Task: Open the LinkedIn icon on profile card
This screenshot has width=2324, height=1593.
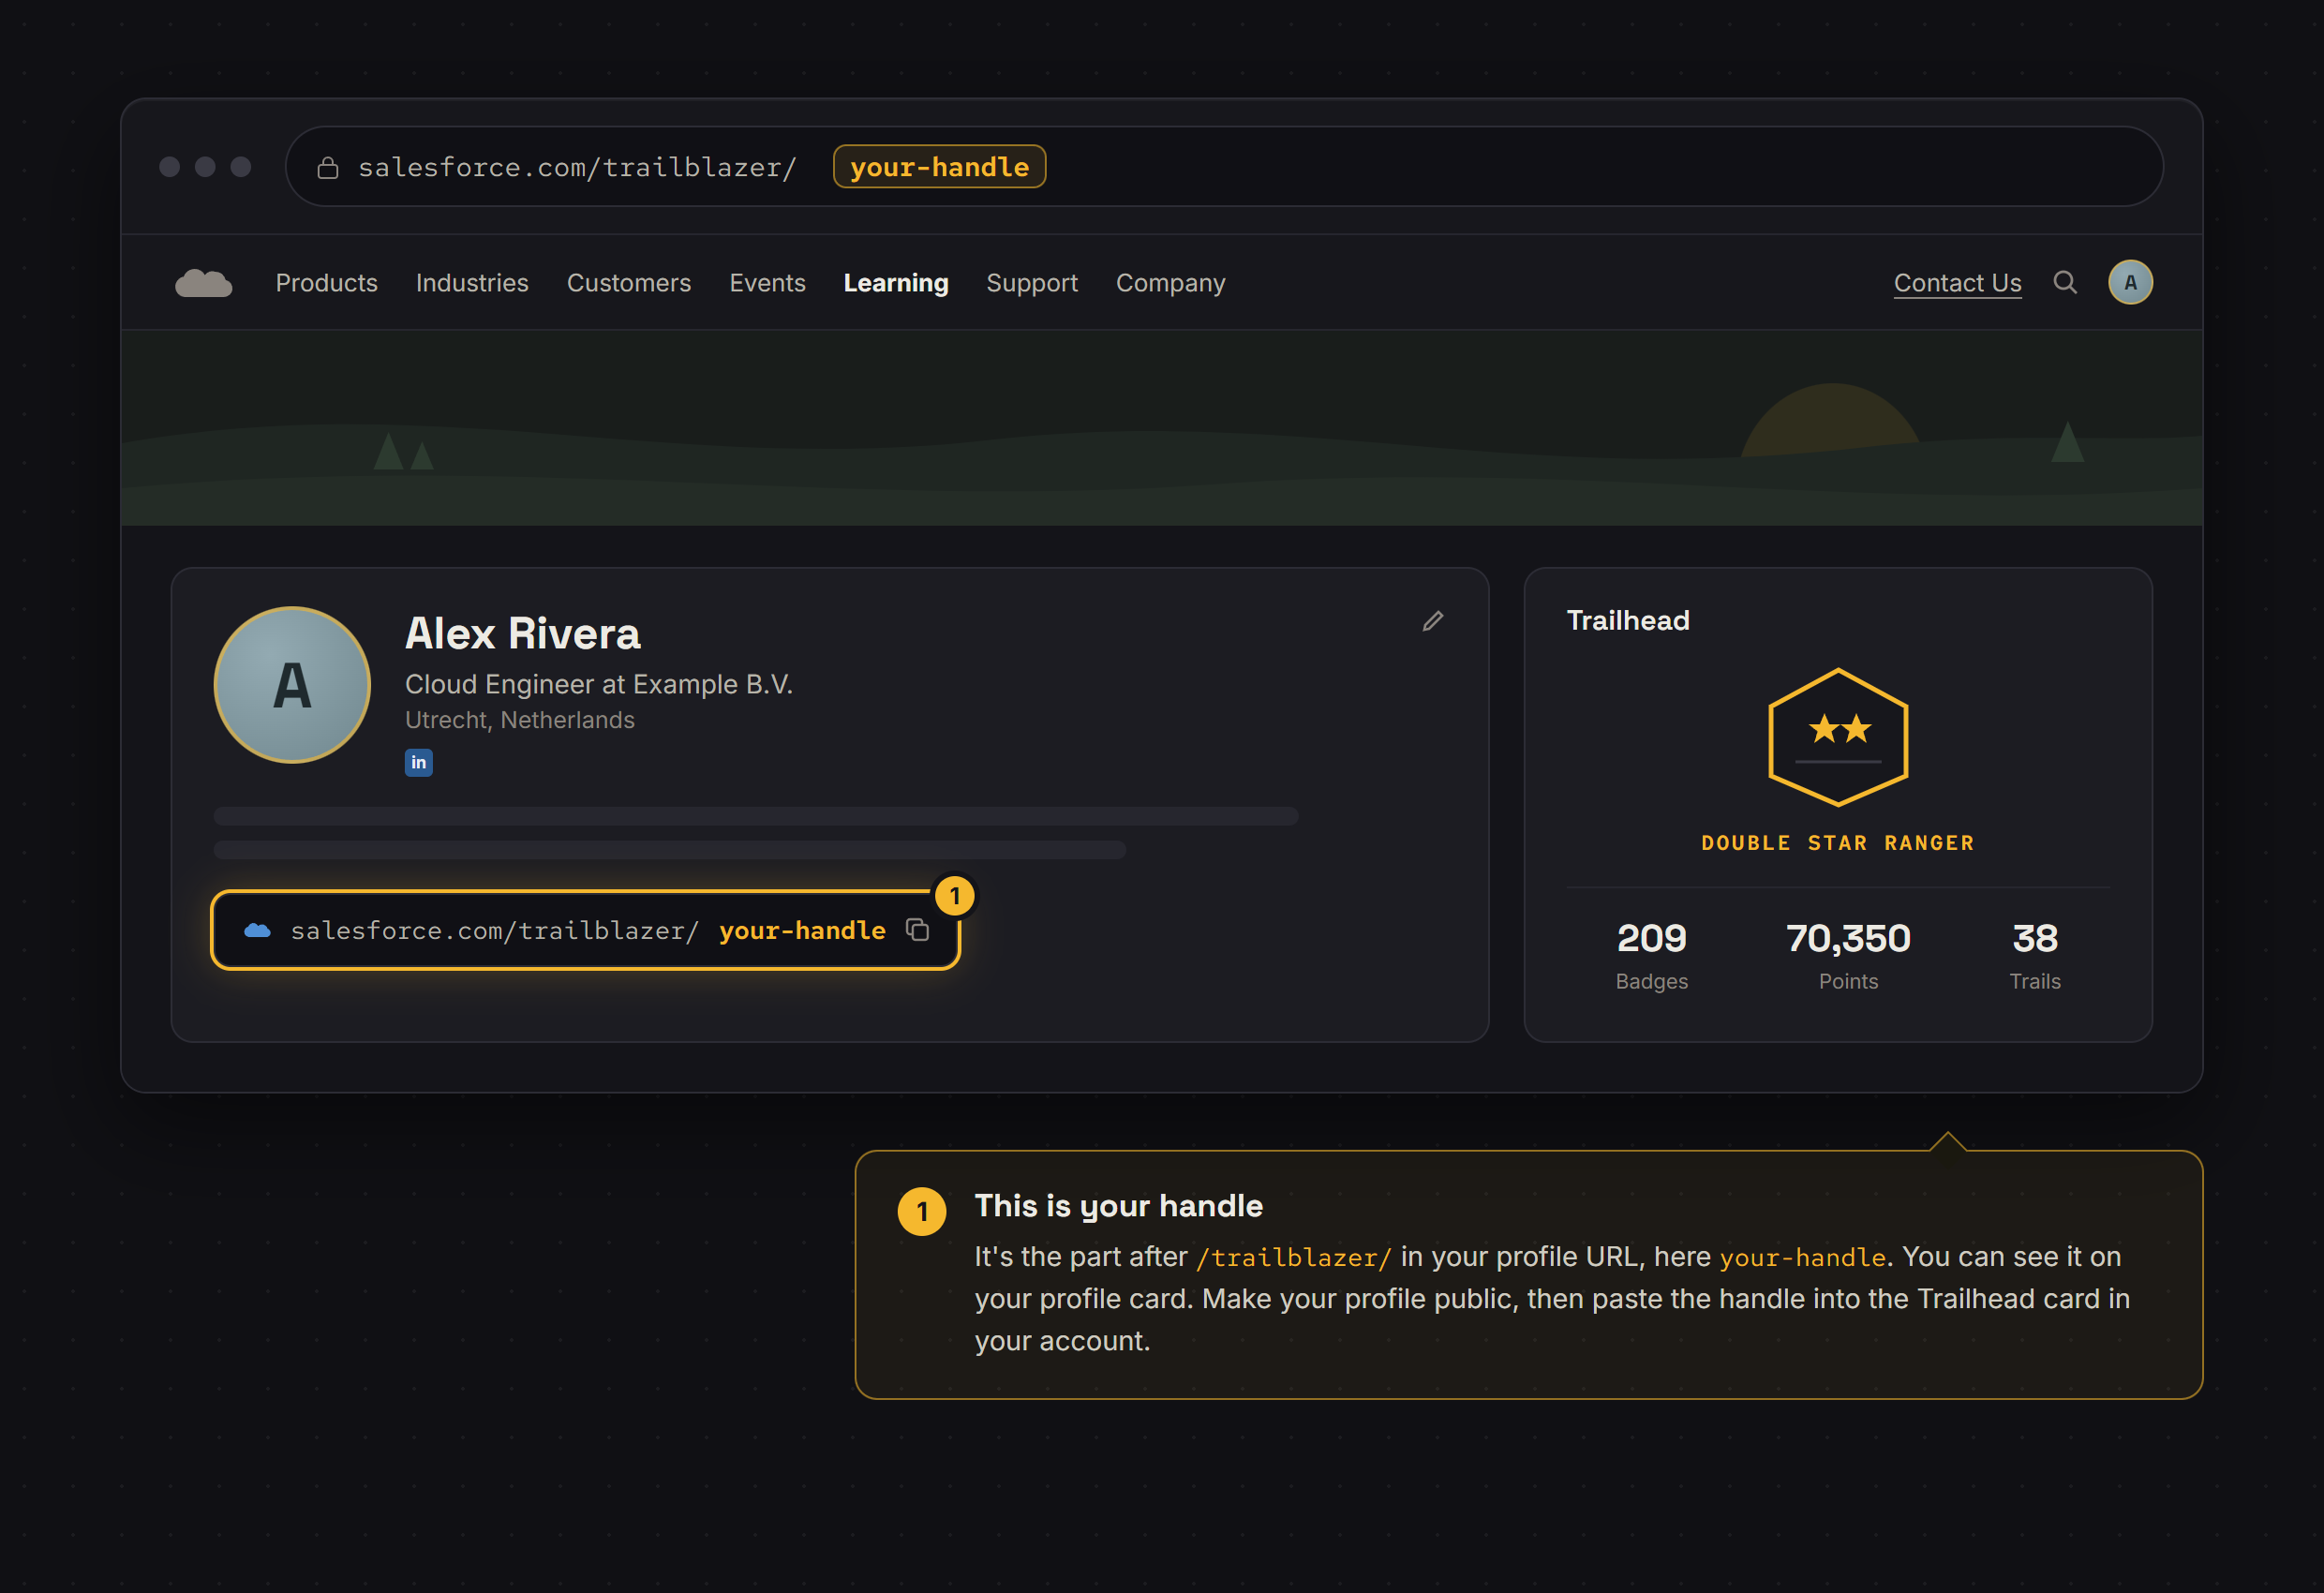Action: click(418, 762)
